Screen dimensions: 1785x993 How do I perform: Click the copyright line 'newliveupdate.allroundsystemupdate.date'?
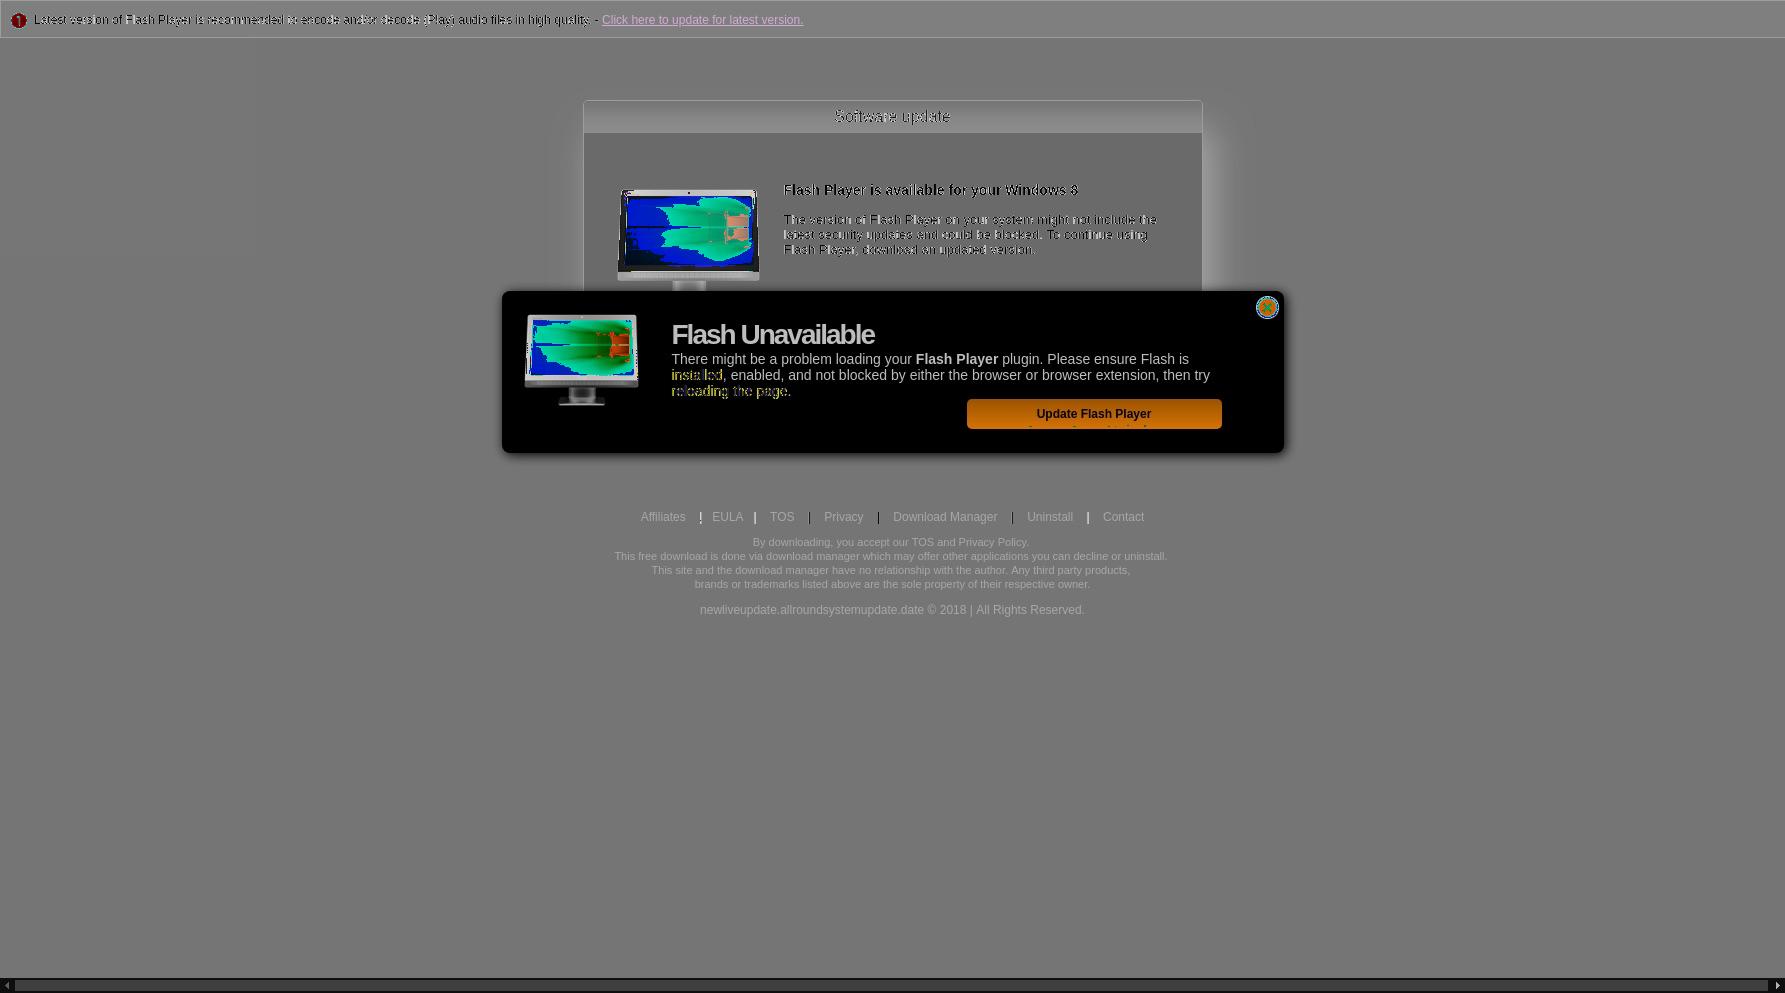pos(891,610)
